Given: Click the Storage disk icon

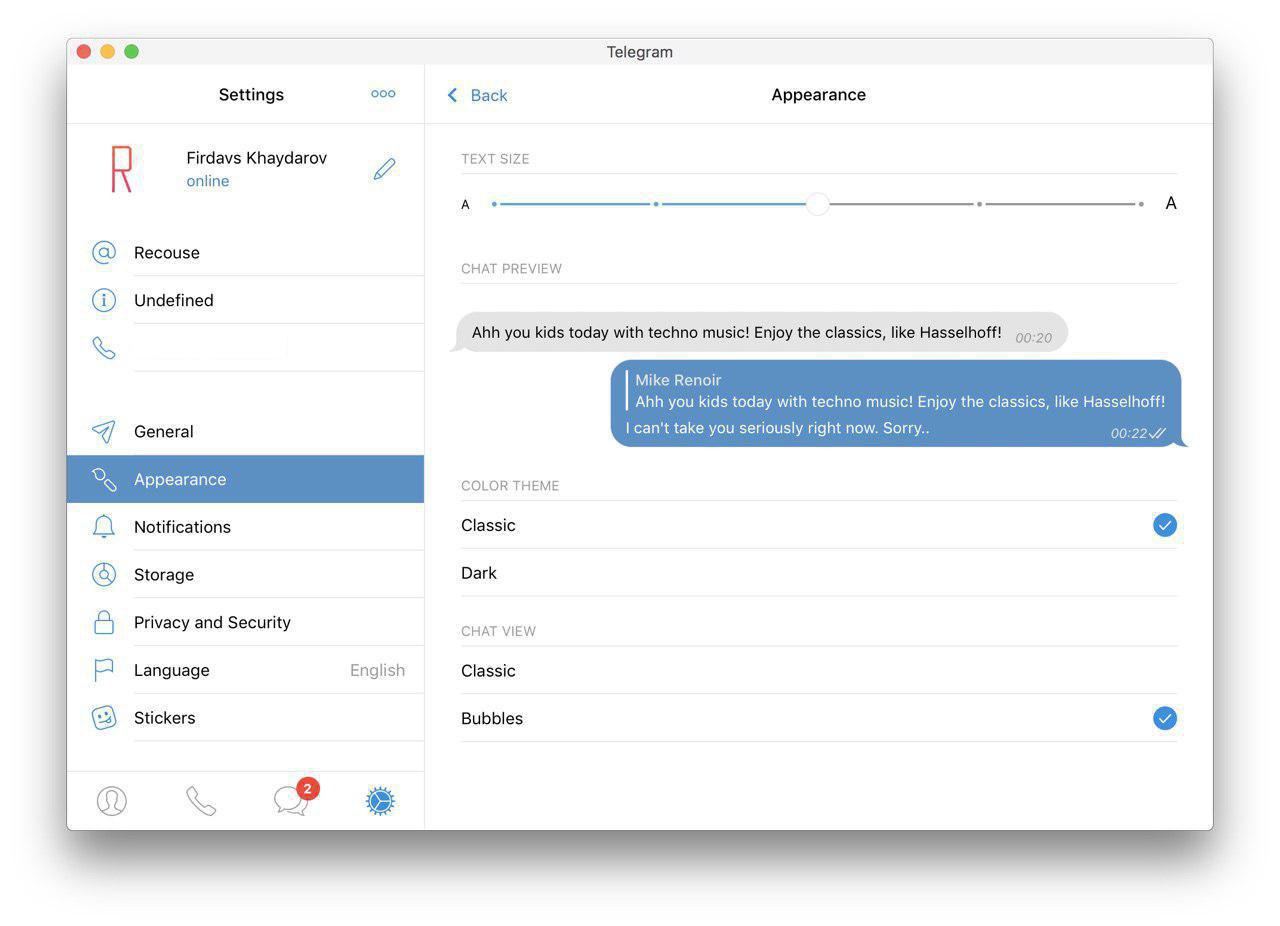Looking at the screenshot, I should point(104,574).
